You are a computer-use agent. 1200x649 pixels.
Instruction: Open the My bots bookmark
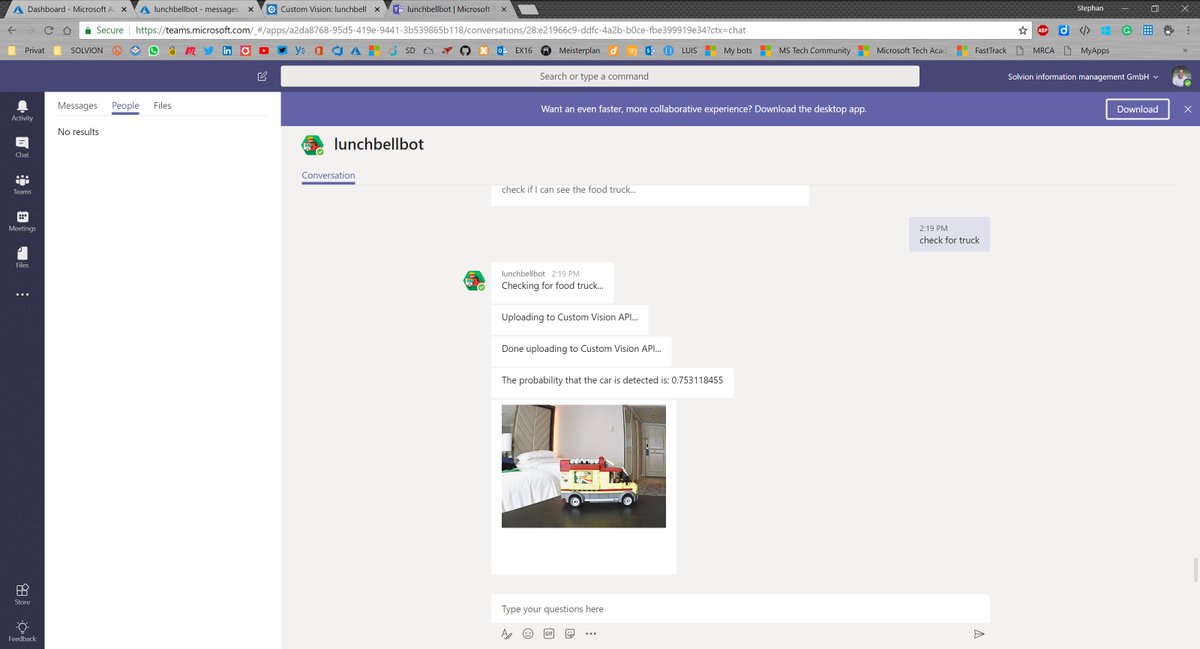click(728, 50)
